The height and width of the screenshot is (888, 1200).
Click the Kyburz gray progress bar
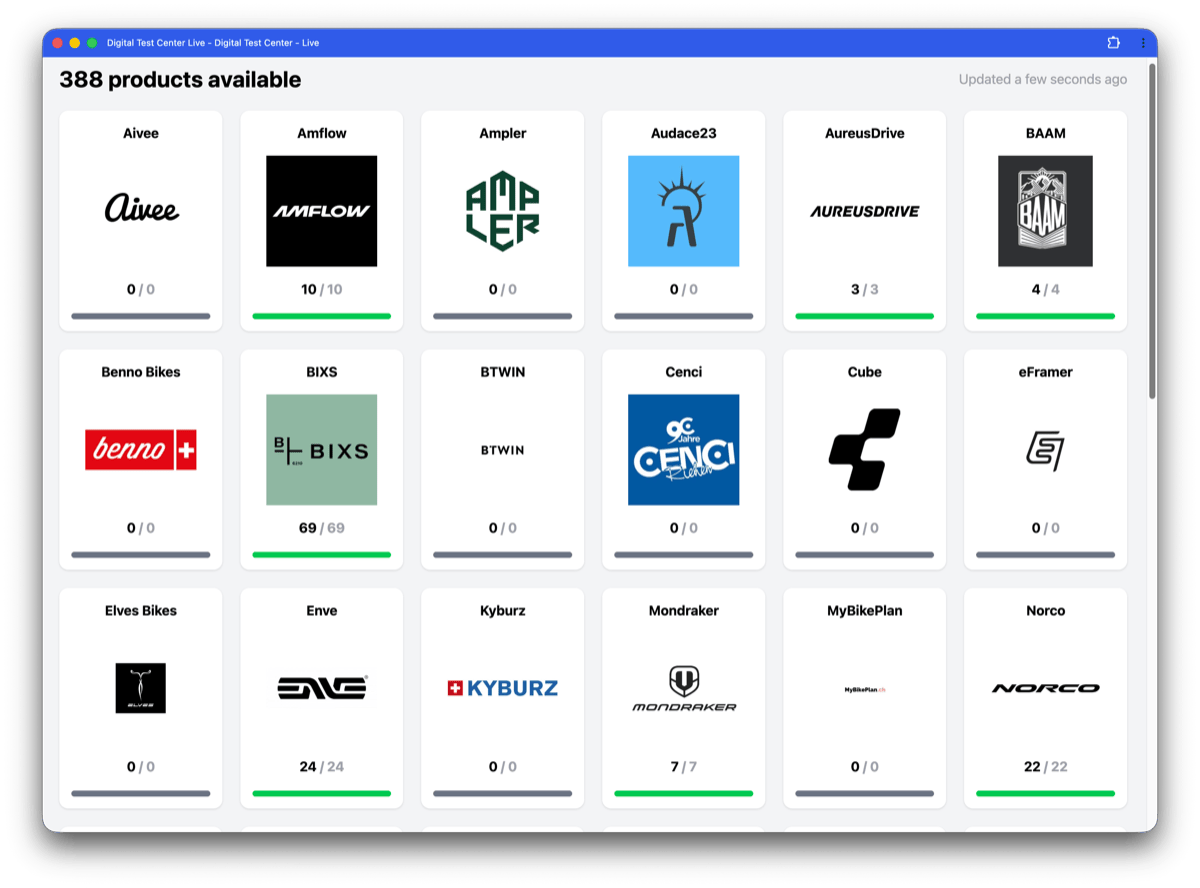coord(503,794)
